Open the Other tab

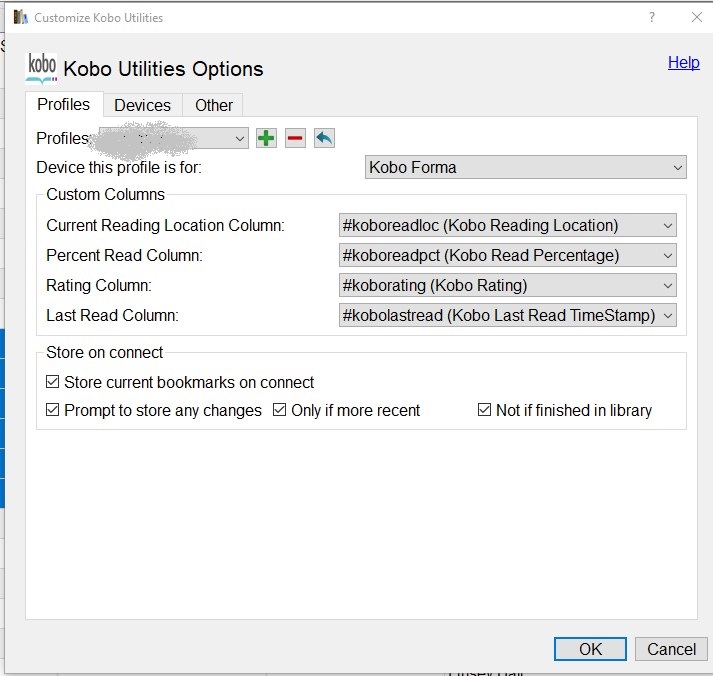214,105
